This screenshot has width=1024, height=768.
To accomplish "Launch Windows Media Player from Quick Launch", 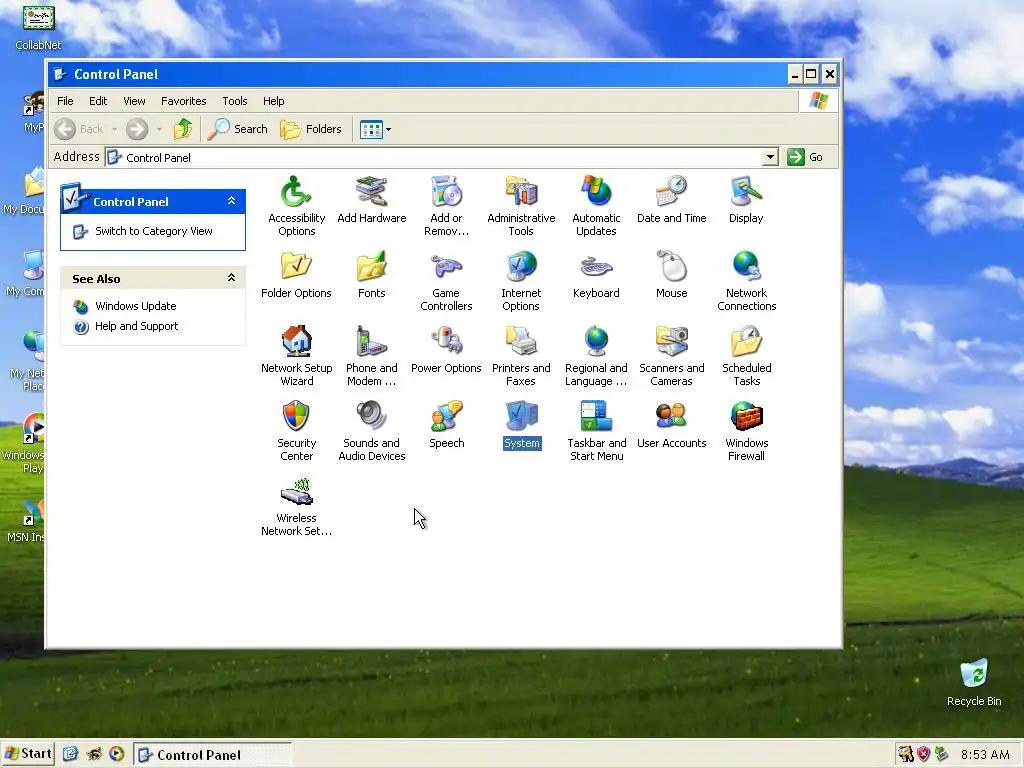I will point(116,754).
